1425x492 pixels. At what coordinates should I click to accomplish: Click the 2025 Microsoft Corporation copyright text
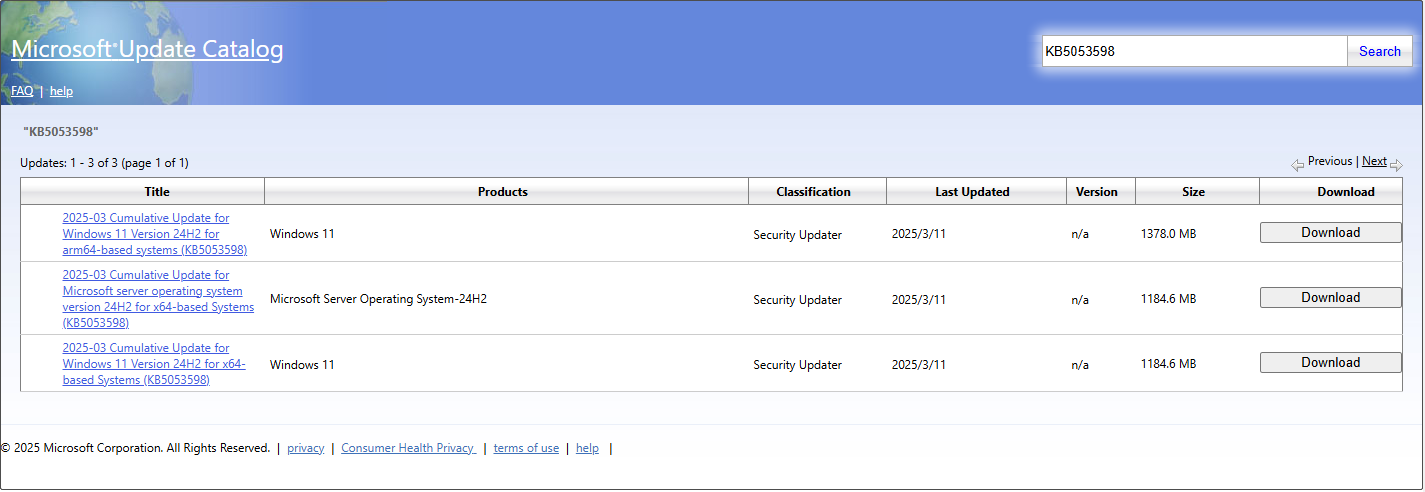pos(136,448)
